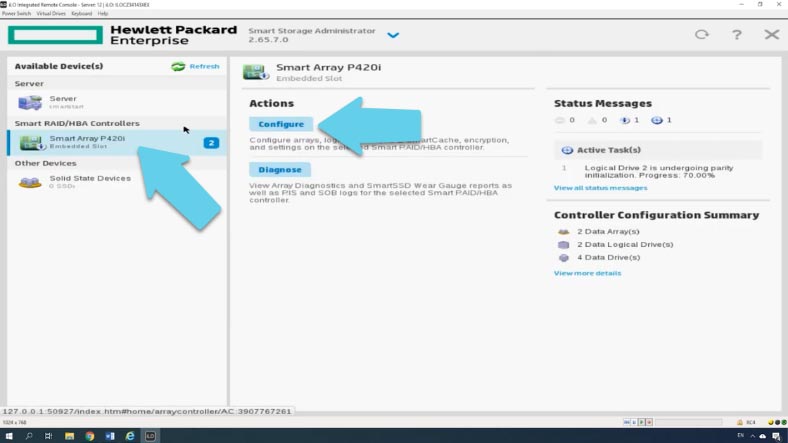Open File Explorer from the taskbar
This screenshot has width=788, height=443.
(x=69, y=436)
